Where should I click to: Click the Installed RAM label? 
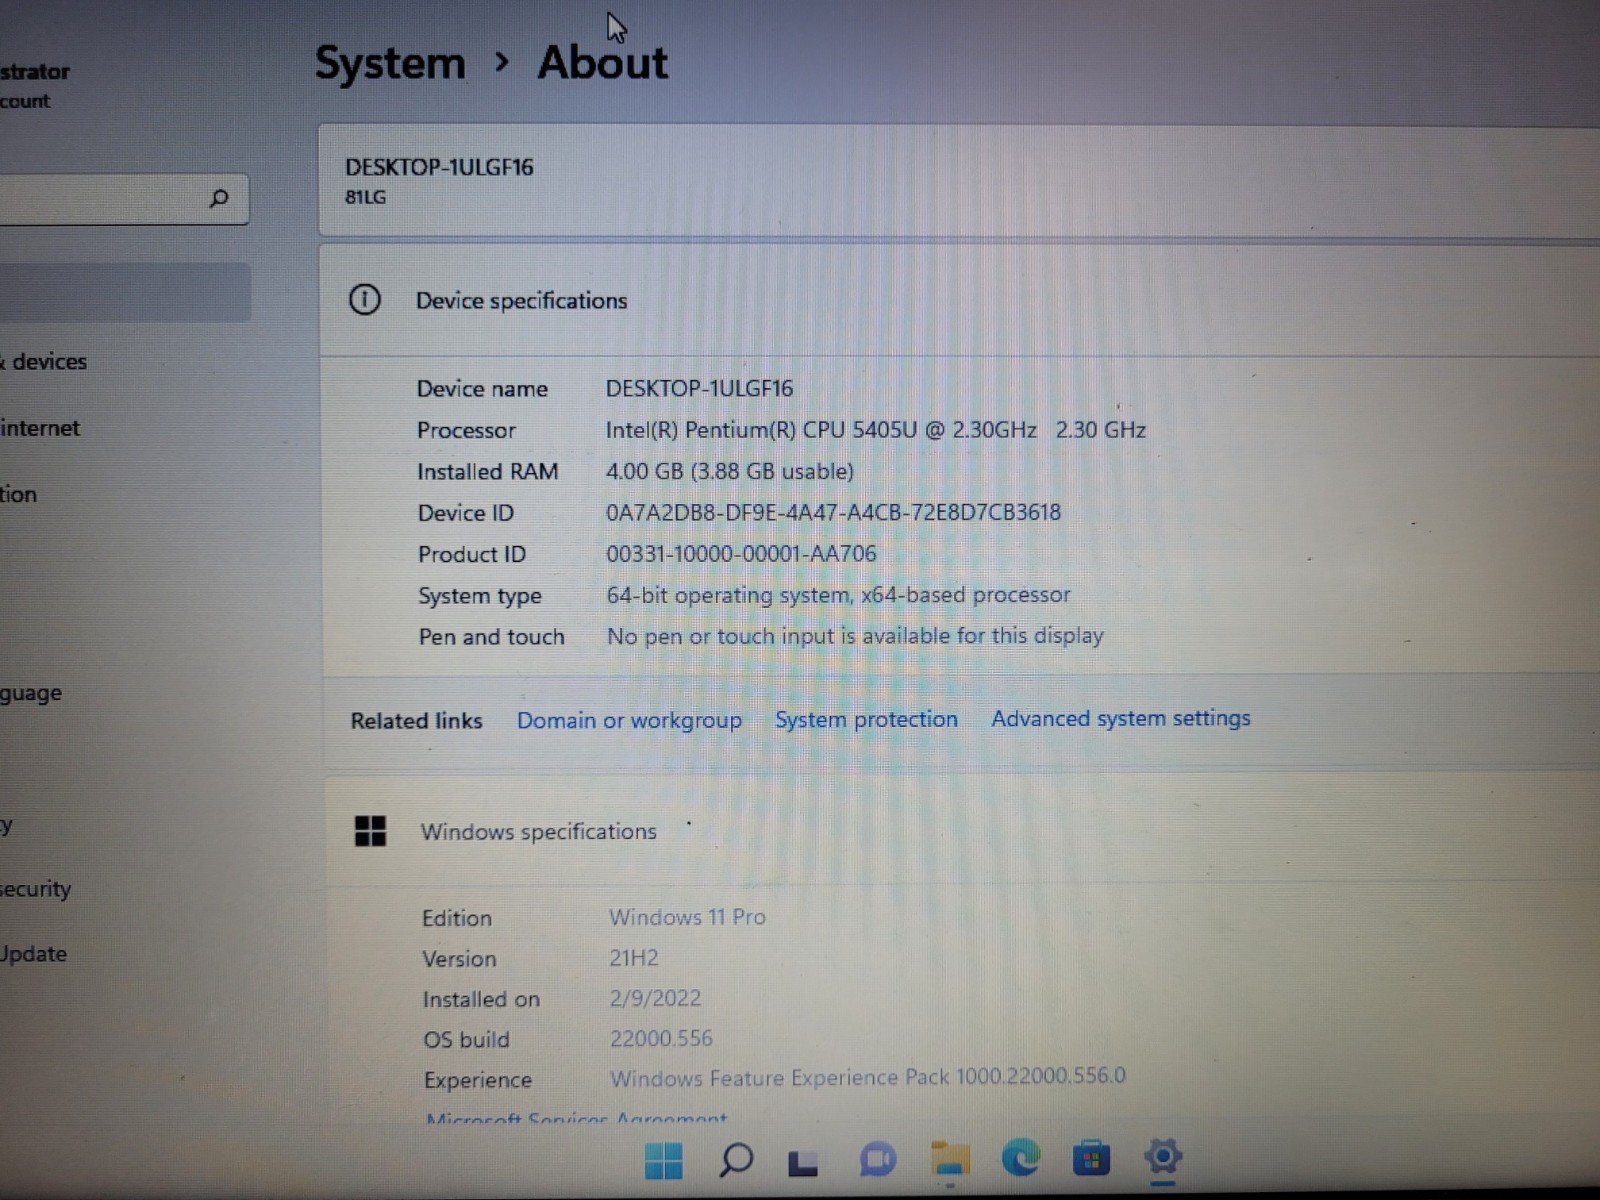pyautogui.click(x=487, y=472)
